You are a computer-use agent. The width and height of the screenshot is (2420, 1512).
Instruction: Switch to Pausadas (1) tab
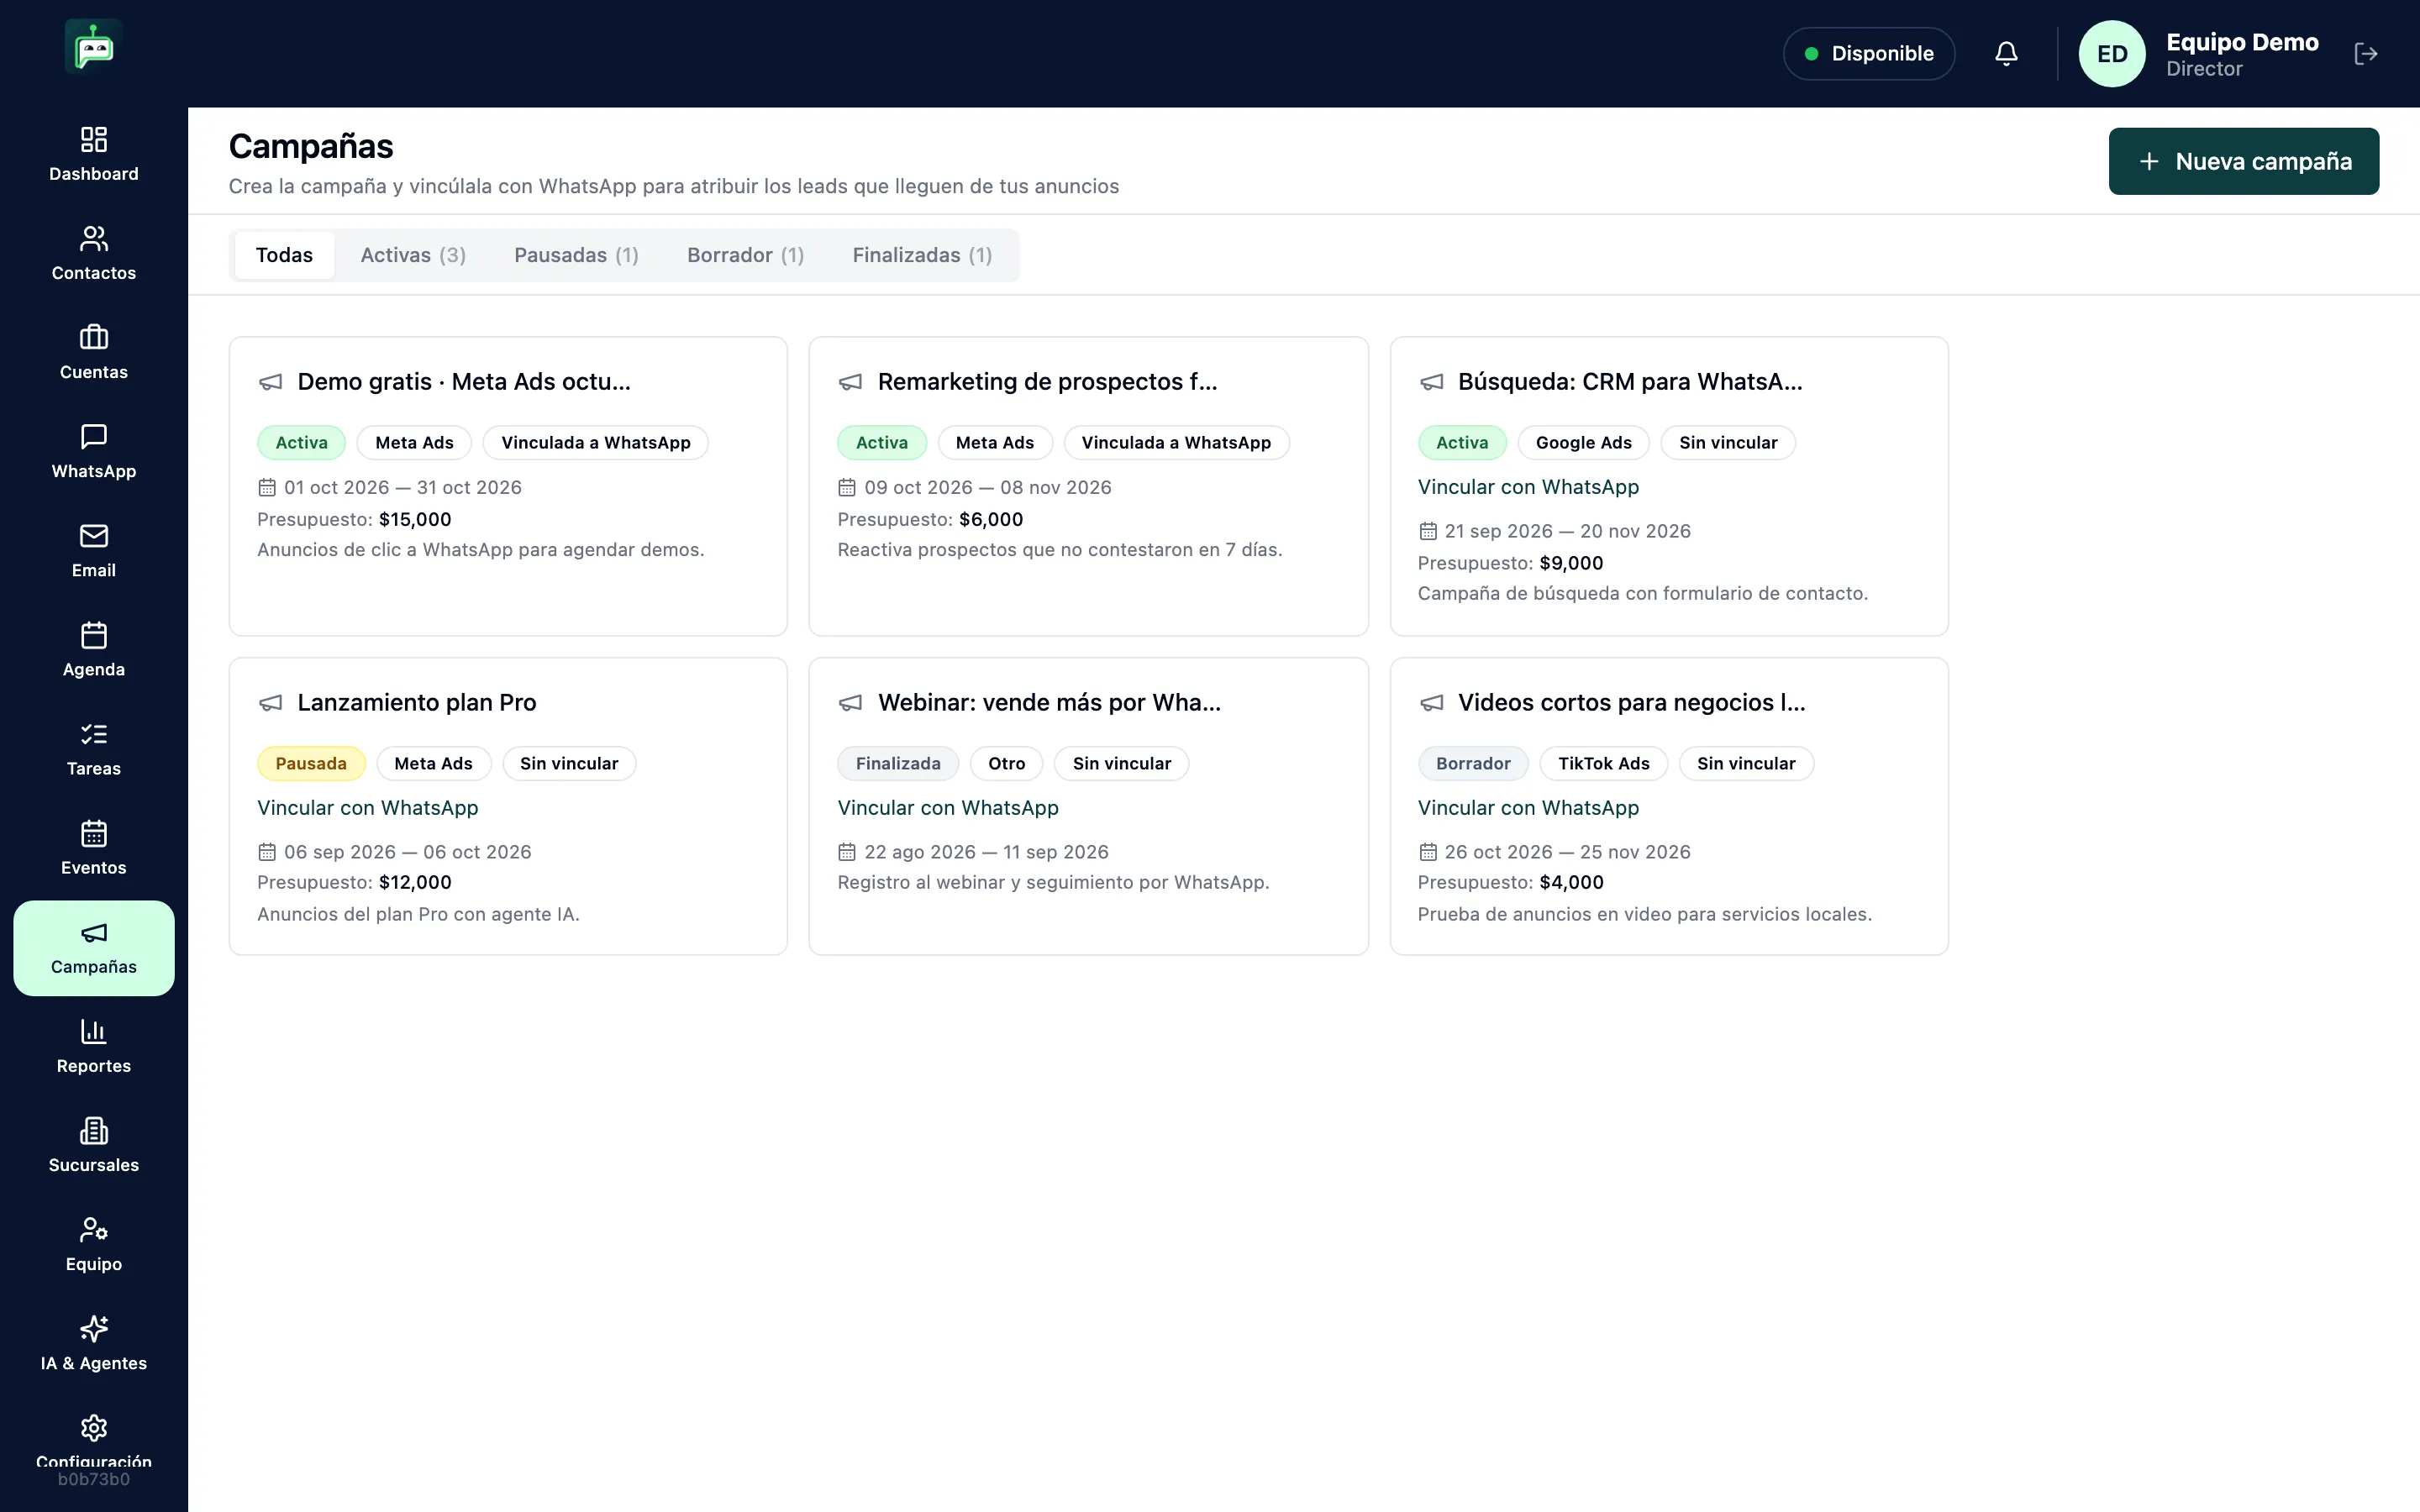click(x=576, y=255)
